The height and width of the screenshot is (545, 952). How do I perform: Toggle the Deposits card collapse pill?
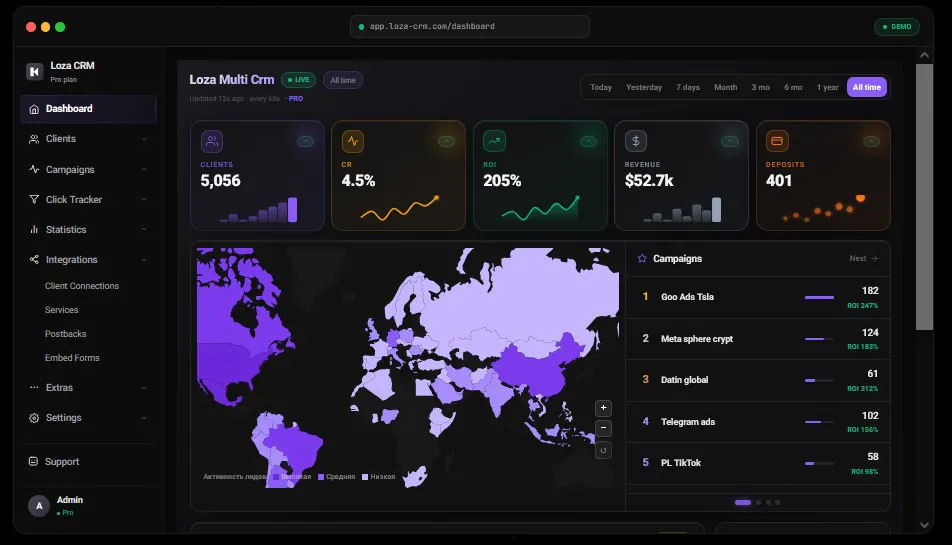[x=871, y=141]
